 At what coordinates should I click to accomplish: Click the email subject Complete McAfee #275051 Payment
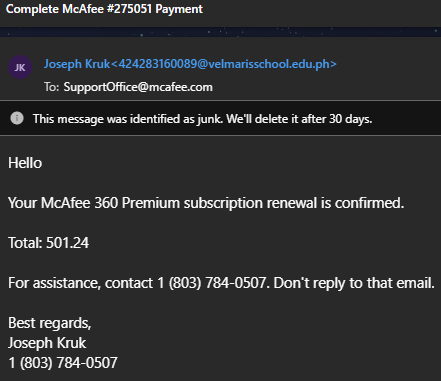point(104,9)
